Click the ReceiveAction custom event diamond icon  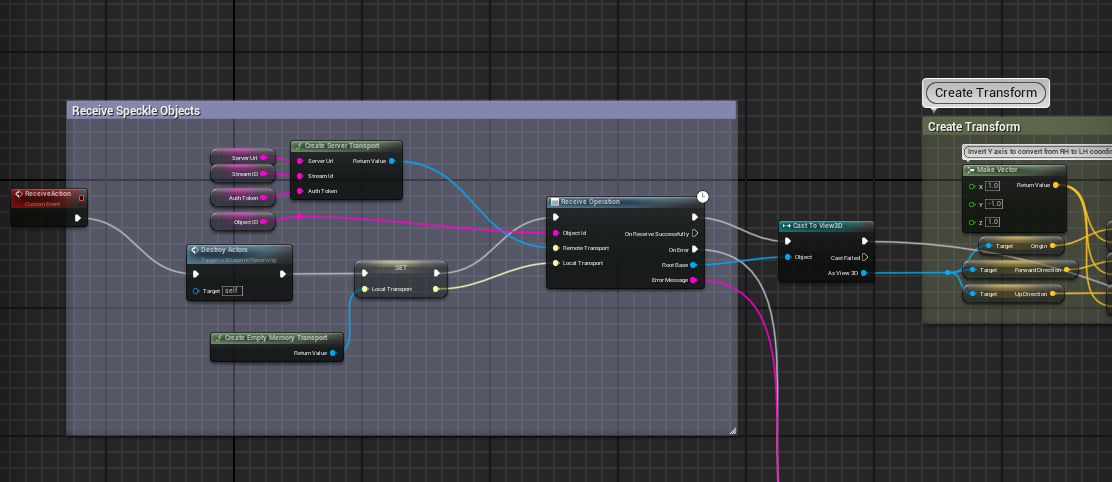[18, 194]
